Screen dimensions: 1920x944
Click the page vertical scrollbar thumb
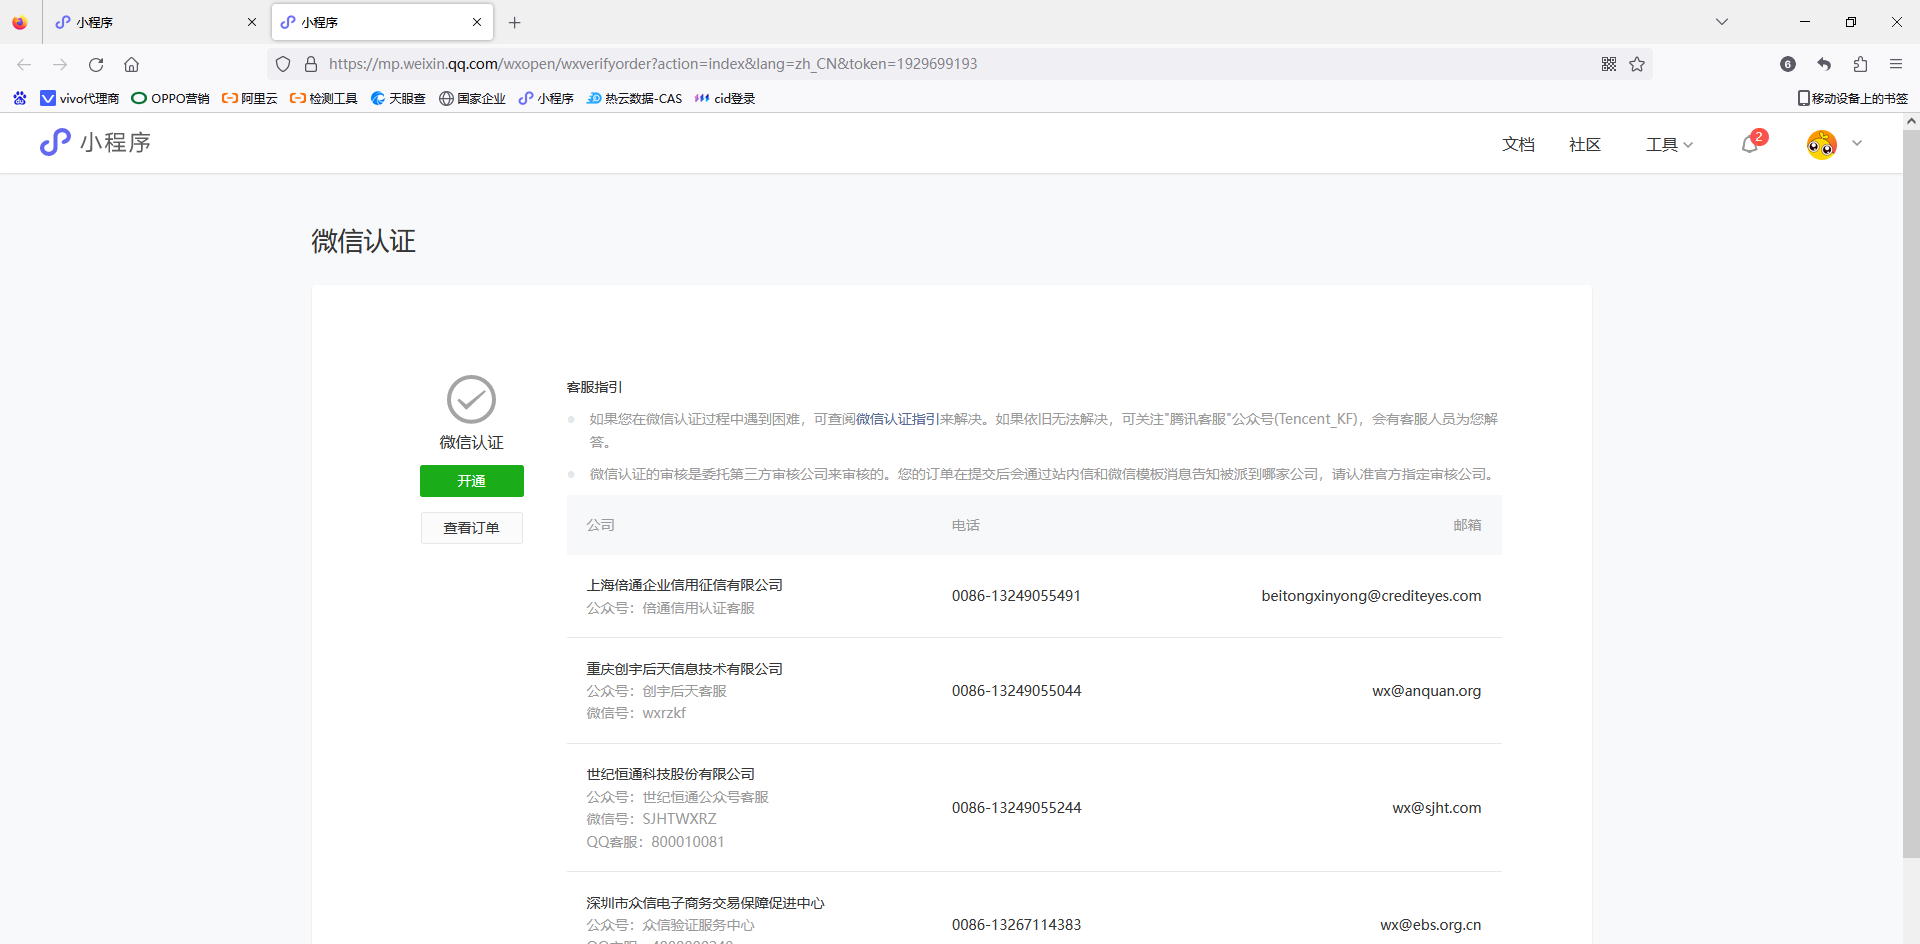1911,493
